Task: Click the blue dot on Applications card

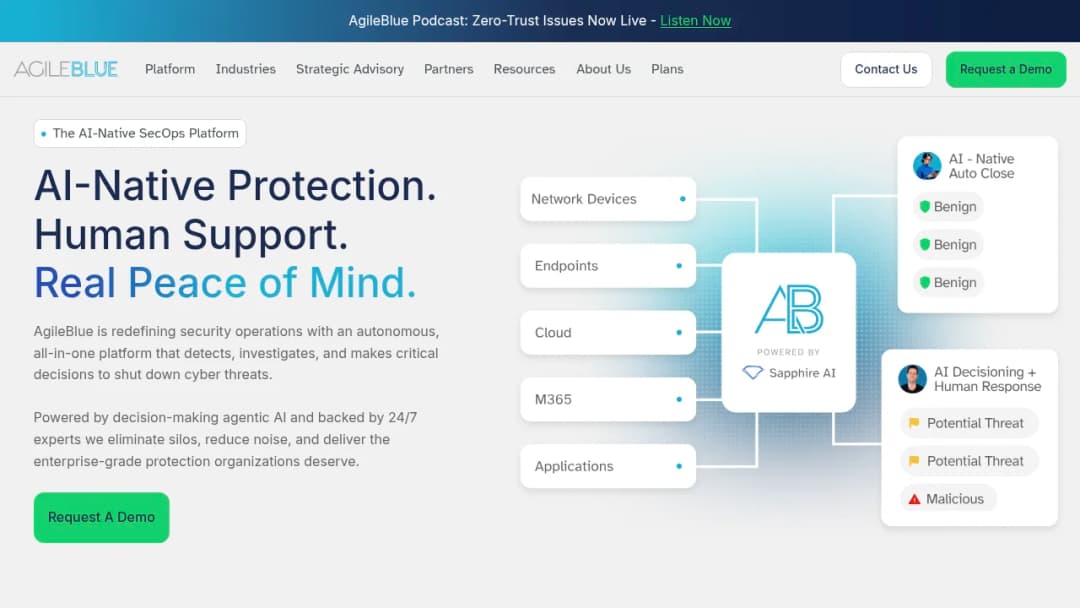Action: click(x=679, y=466)
